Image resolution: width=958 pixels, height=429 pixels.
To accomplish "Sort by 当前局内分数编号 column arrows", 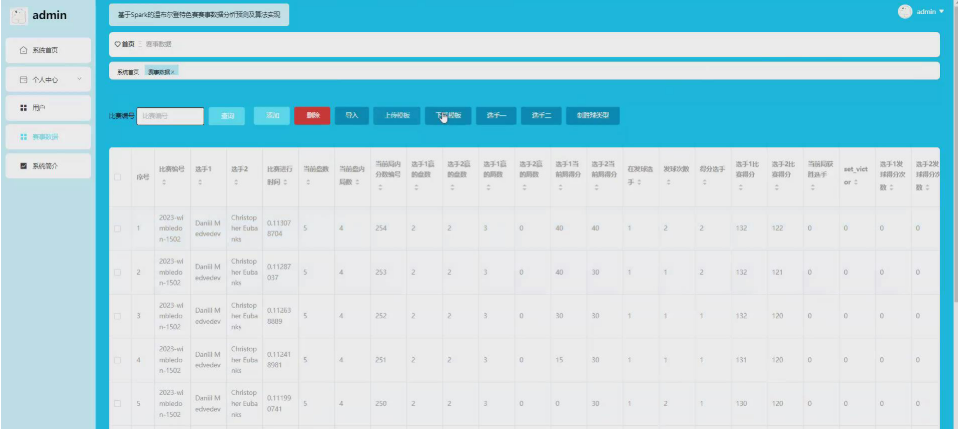I will pyautogui.click(x=379, y=188).
